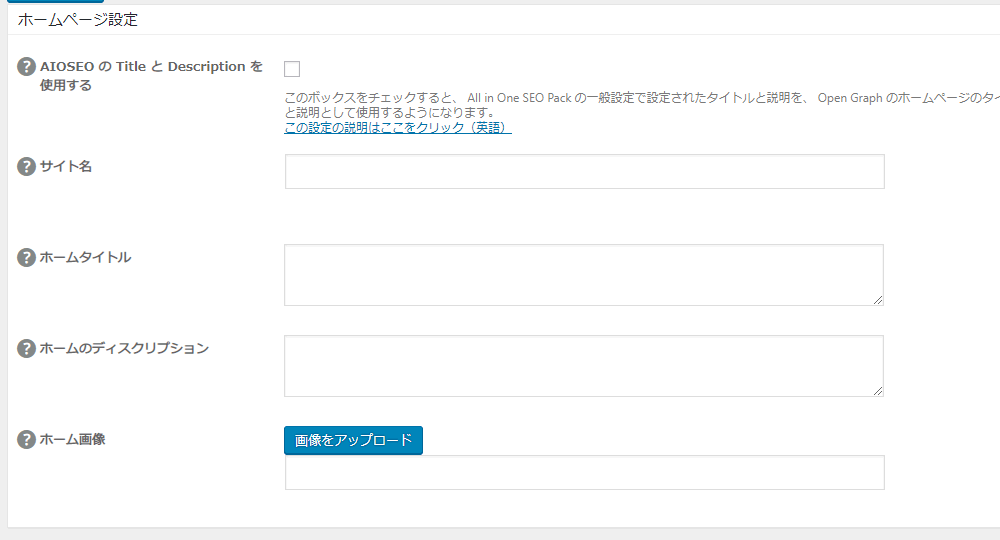Viewport: 1000px width, 540px height.
Task: Click the ホームのディスクリプション label text
Action: [124, 348]
